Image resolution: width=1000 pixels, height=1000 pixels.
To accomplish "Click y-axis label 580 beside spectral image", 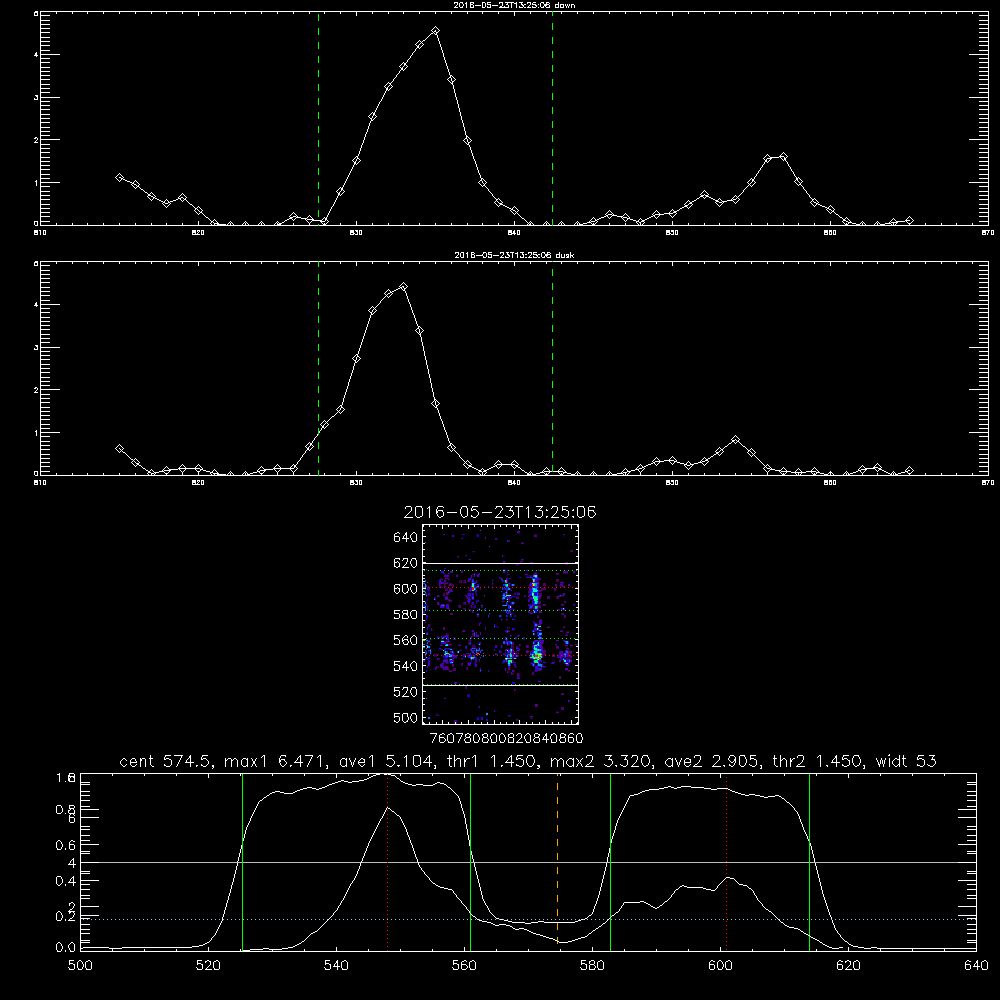I will (406, 615).
